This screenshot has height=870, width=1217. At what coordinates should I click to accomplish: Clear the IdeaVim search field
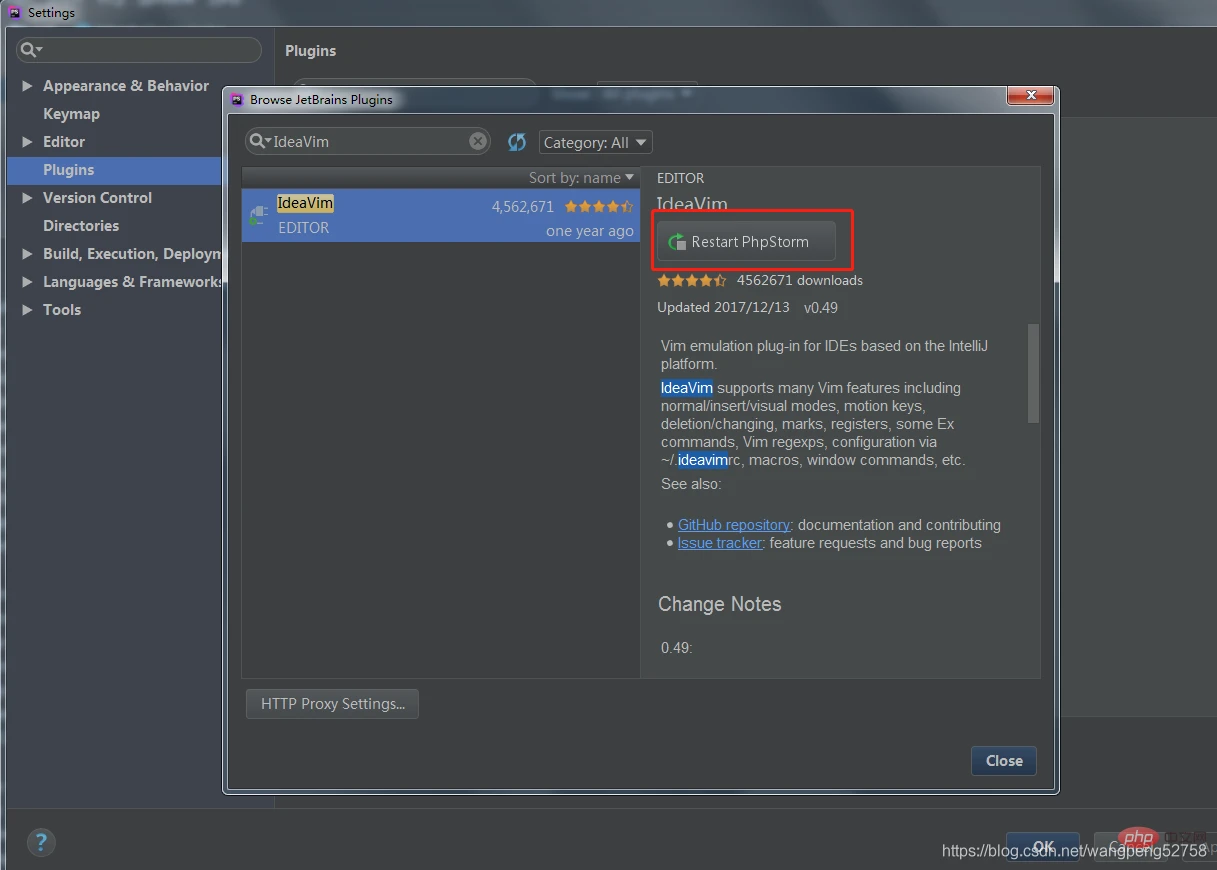click(x=478, y=142)
